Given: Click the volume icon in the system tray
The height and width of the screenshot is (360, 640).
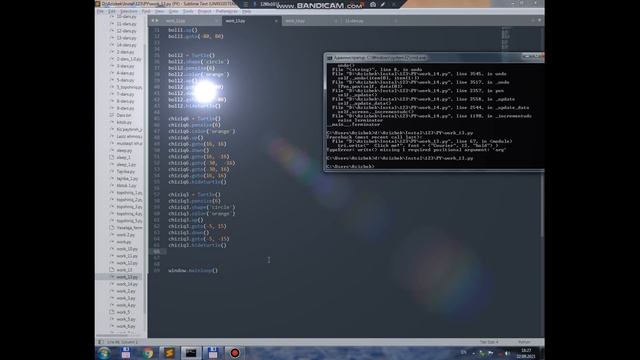Looking at the screenshot, I should click(x=507, y=353).
